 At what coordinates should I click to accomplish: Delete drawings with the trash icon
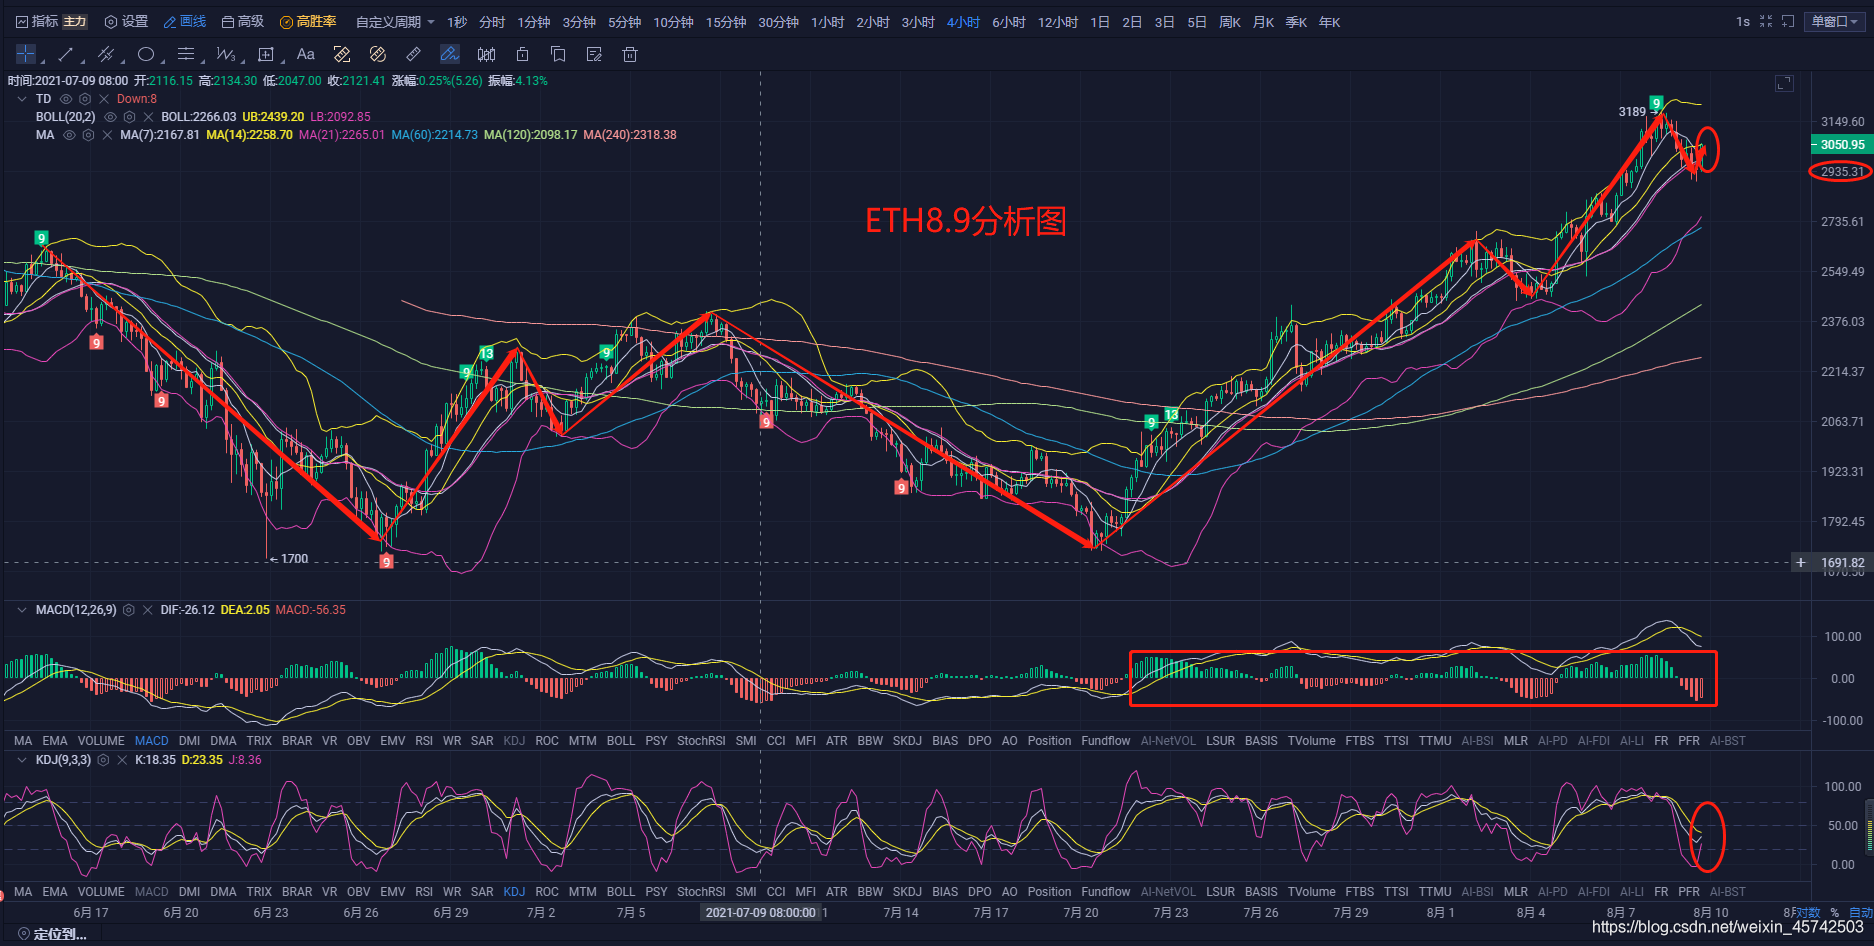click(x=630, y=54)
